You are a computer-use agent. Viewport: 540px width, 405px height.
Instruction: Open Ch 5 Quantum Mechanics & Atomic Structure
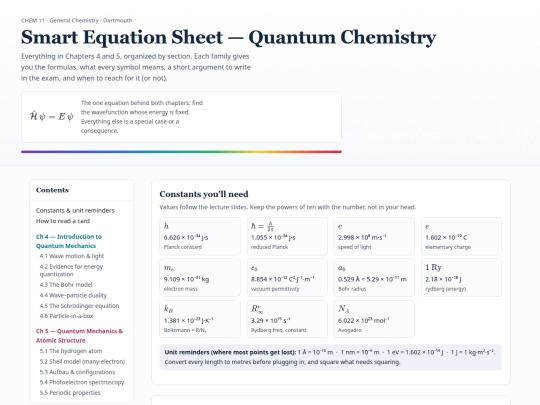coord(79,335)
